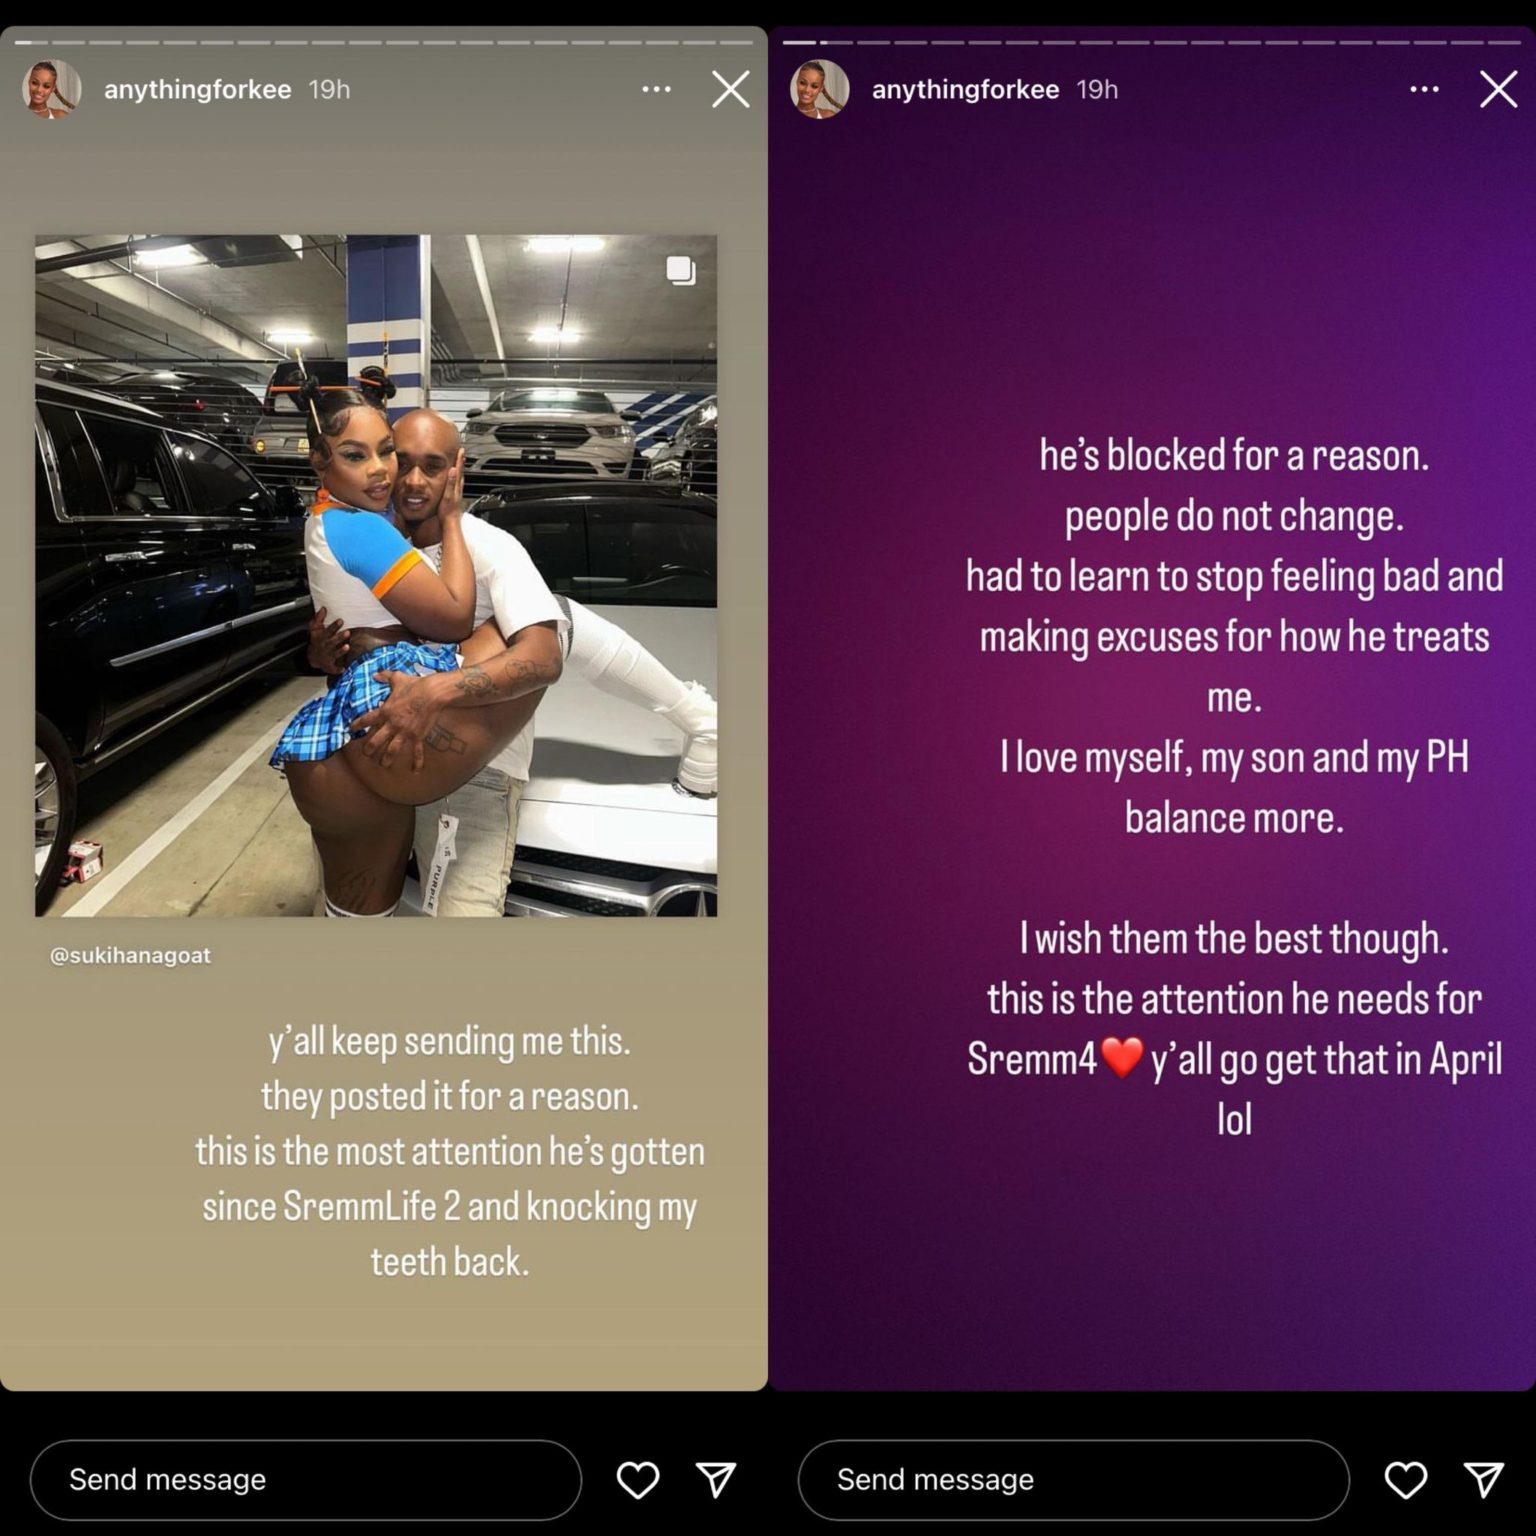This screenshot has height=1536, width=1536.
Task: Share the left story via paper plane icon
Action: pyautogui.click(x=716, y=1479)
